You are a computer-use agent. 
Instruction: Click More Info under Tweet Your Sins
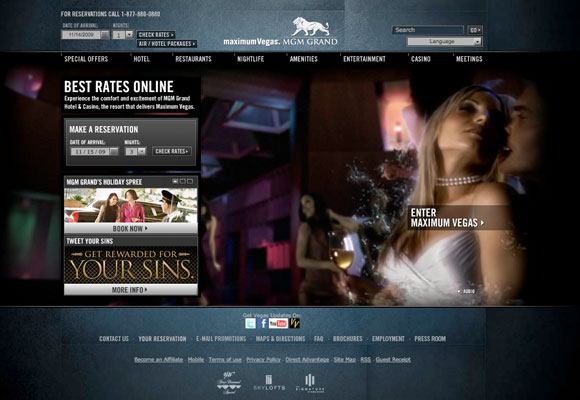point(131,290)
